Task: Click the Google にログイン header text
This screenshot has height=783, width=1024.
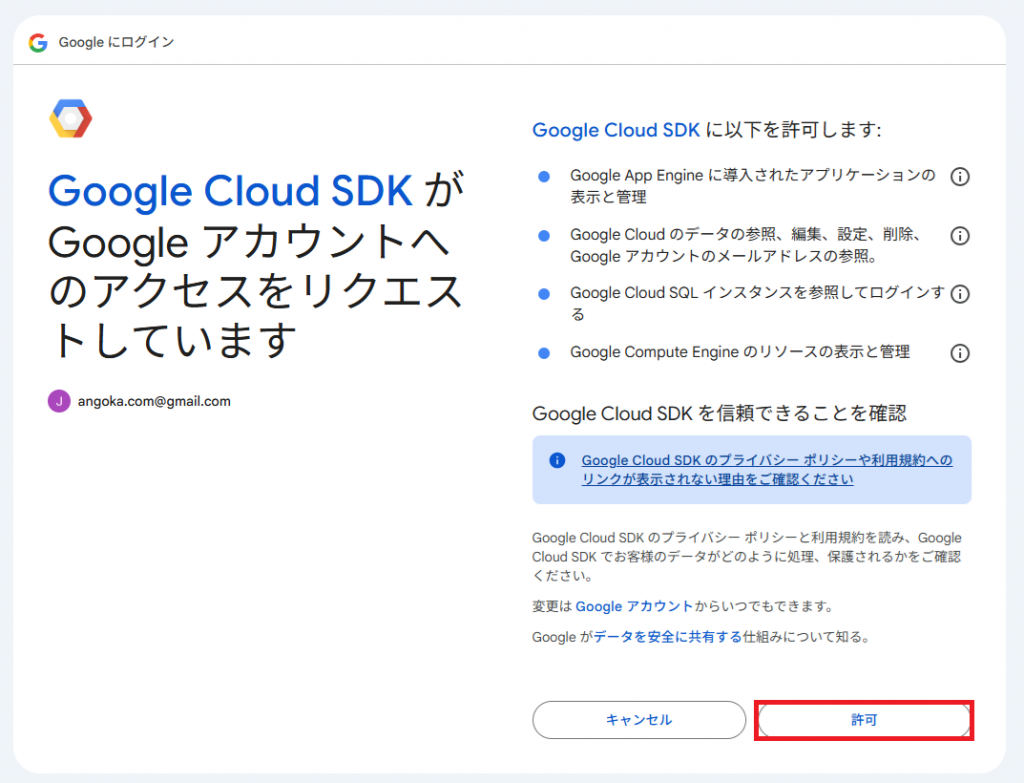Action: click(116, 42)
